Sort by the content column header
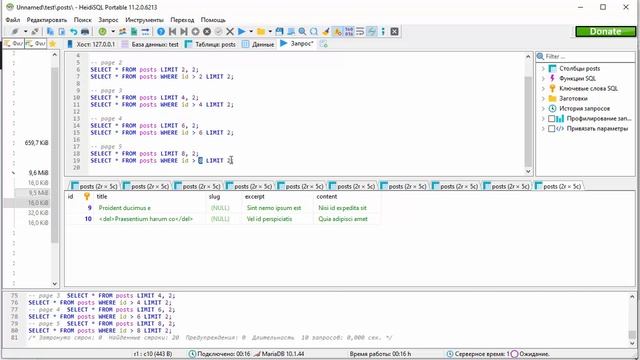This screenshot has height=360, width=640. [x=347, y=197]
